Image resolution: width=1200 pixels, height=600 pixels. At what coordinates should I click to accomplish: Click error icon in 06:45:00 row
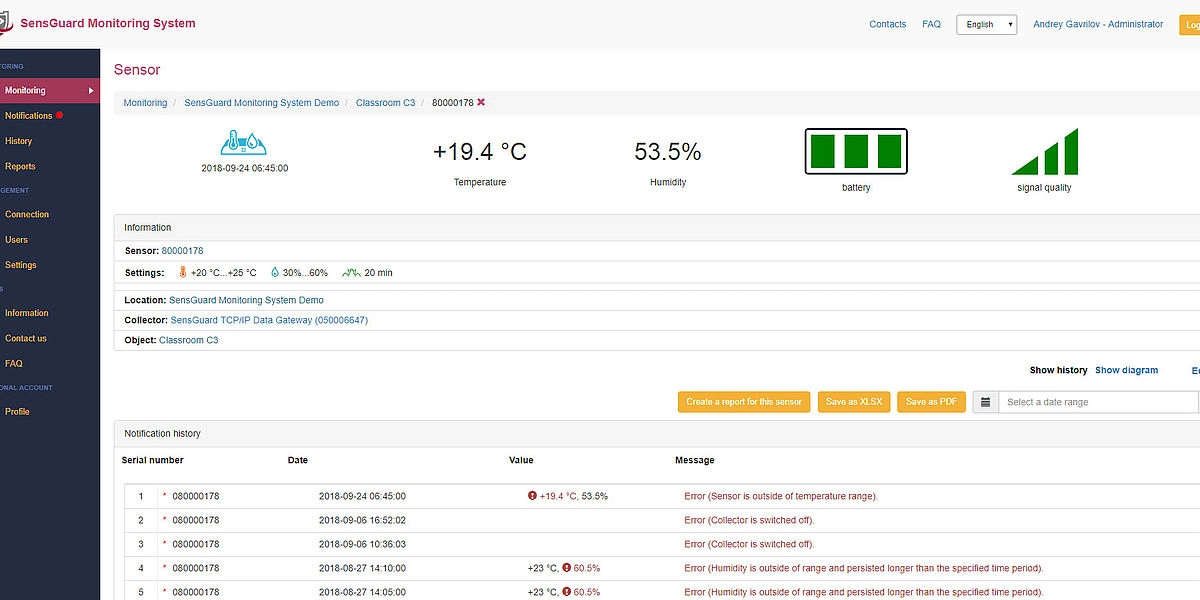(x=532, y=495)
